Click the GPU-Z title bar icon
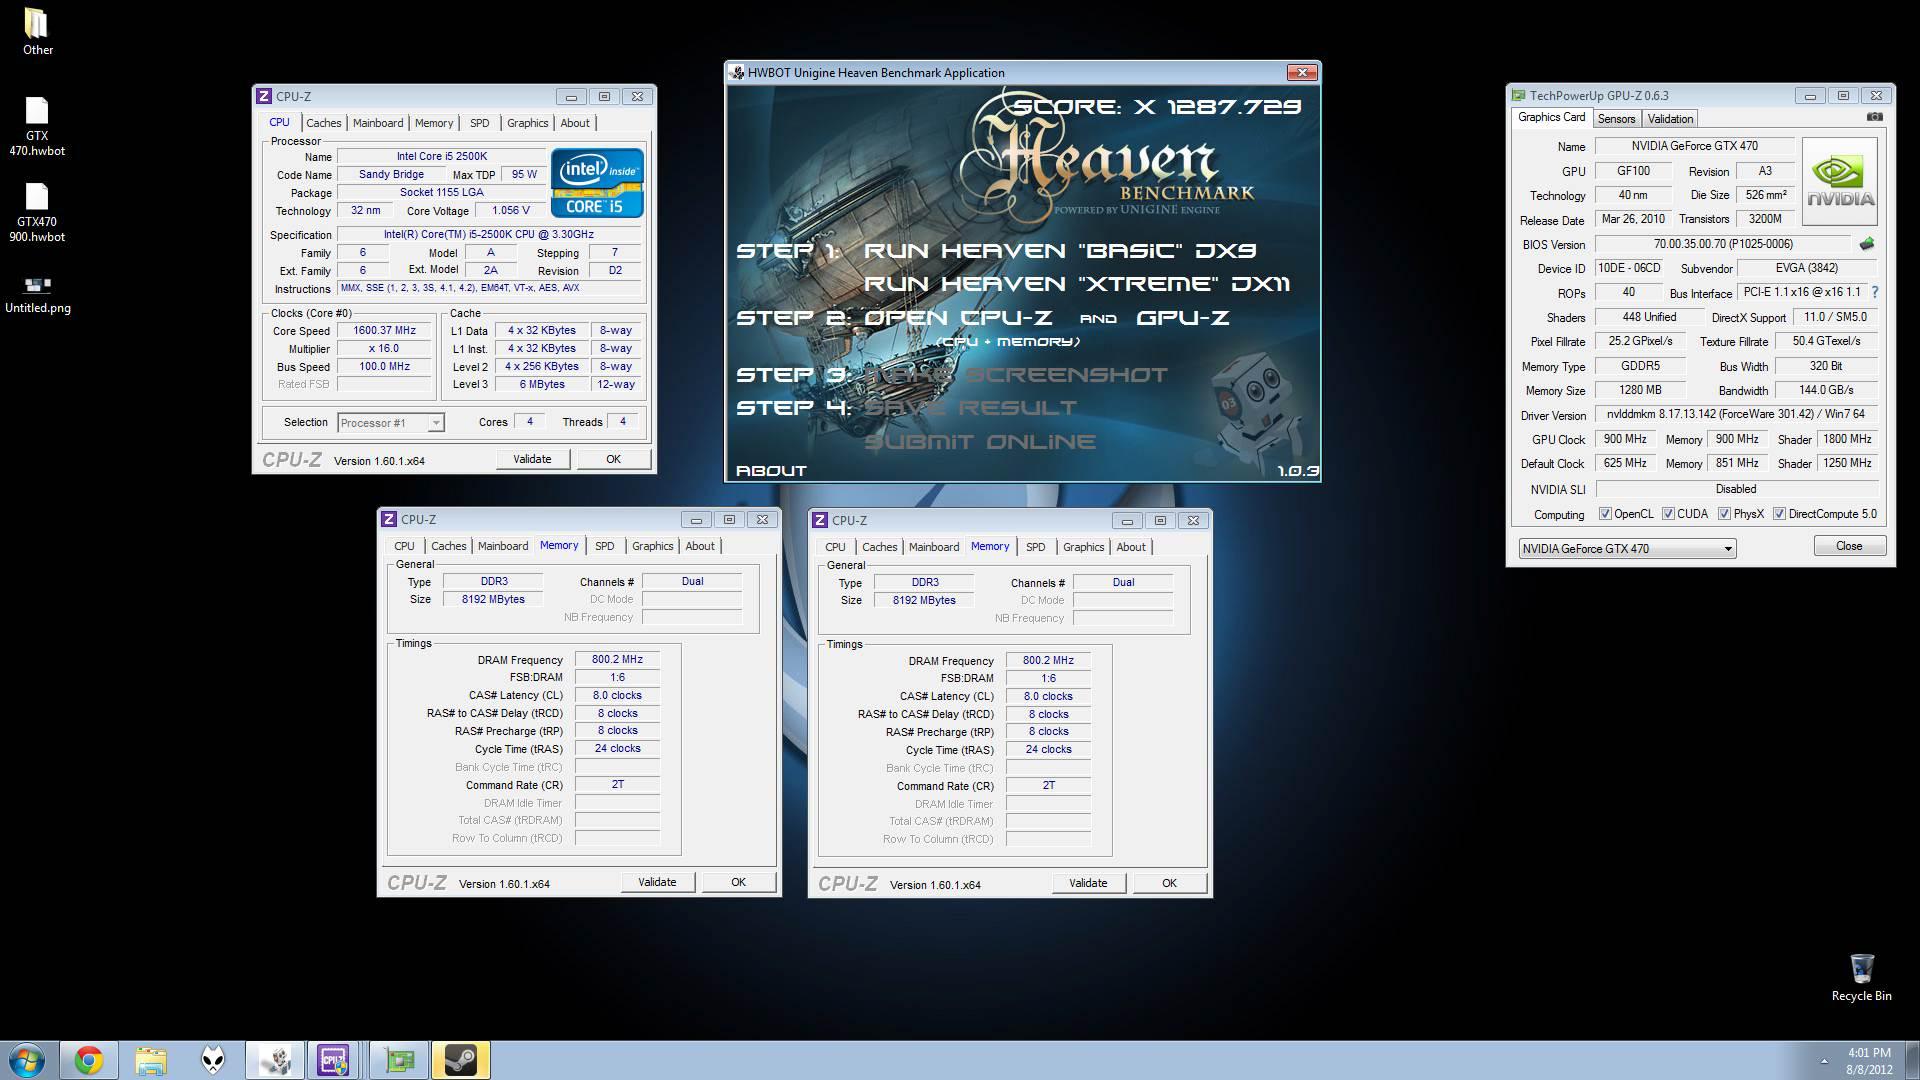Viewport: 1920px width, 1080px height. (x=1519, y=96)
